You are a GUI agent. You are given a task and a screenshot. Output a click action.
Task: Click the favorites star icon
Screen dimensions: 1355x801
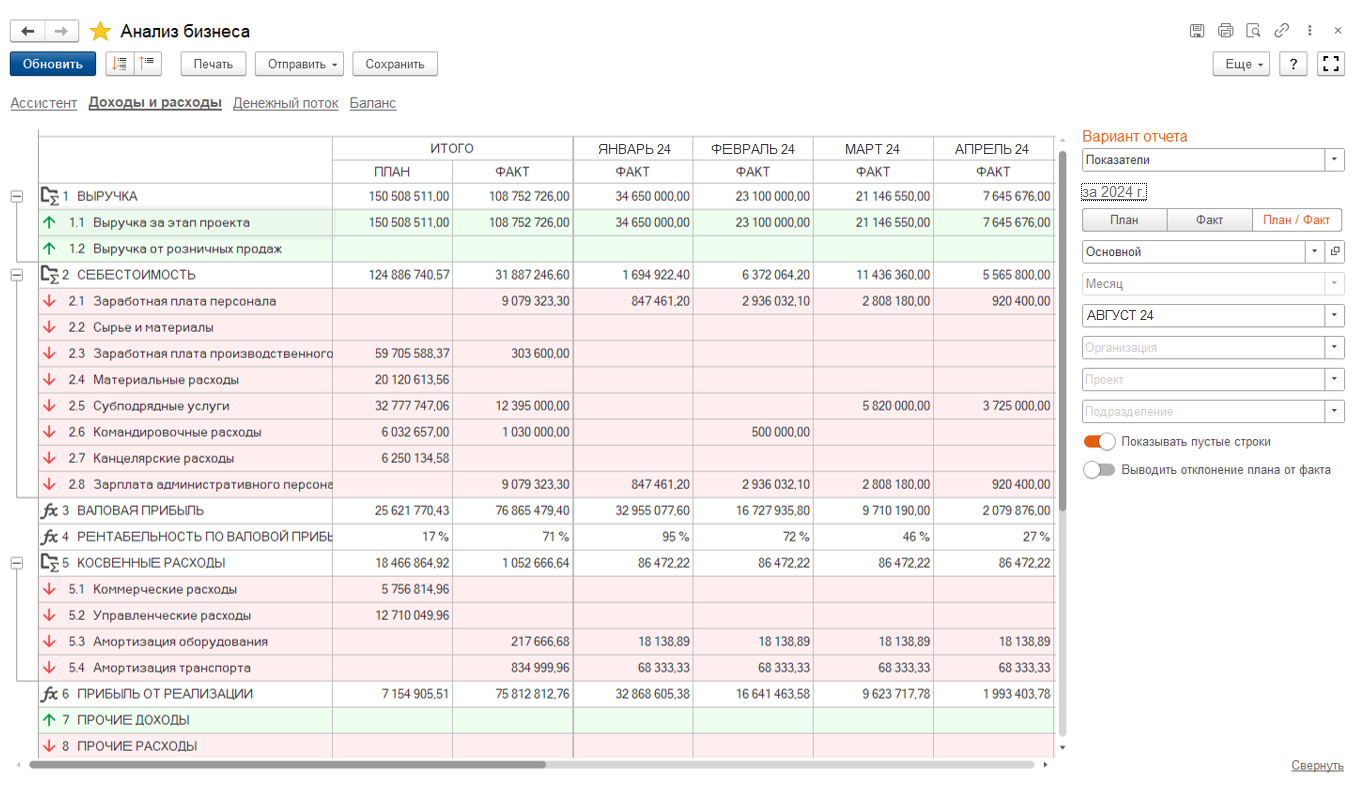pyautogui.click(x=100, y=32)
